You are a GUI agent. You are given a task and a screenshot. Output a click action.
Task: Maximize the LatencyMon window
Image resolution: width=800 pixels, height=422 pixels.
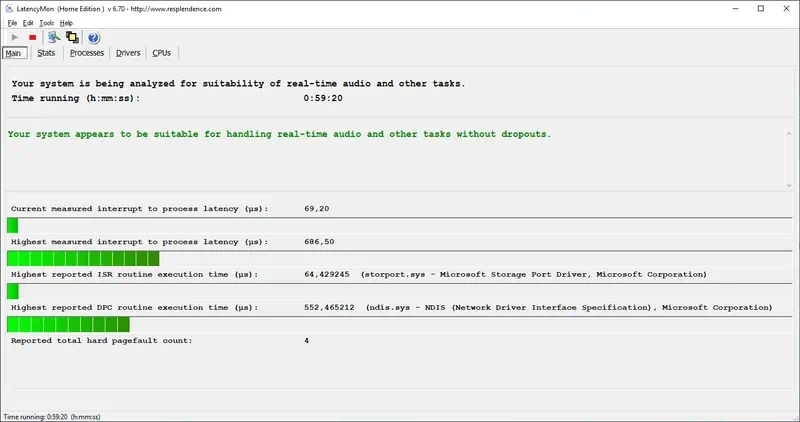pyautogui.click(x=761, y=9)
